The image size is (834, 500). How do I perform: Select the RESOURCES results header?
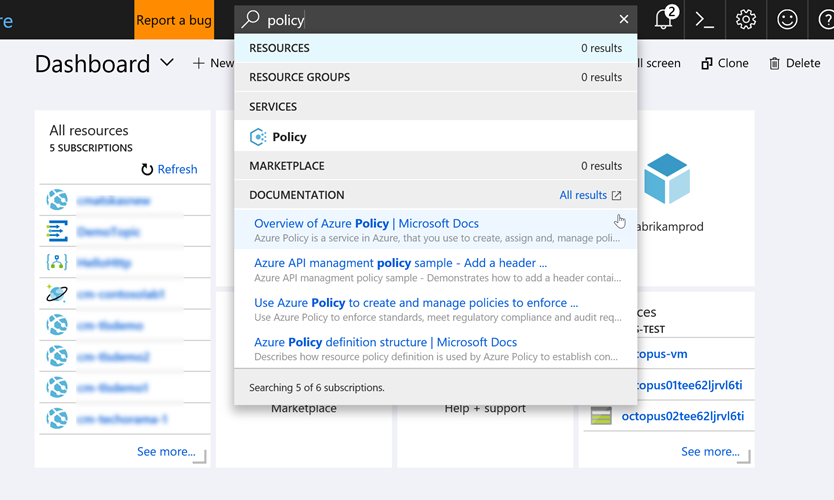[x=436, y=48]
